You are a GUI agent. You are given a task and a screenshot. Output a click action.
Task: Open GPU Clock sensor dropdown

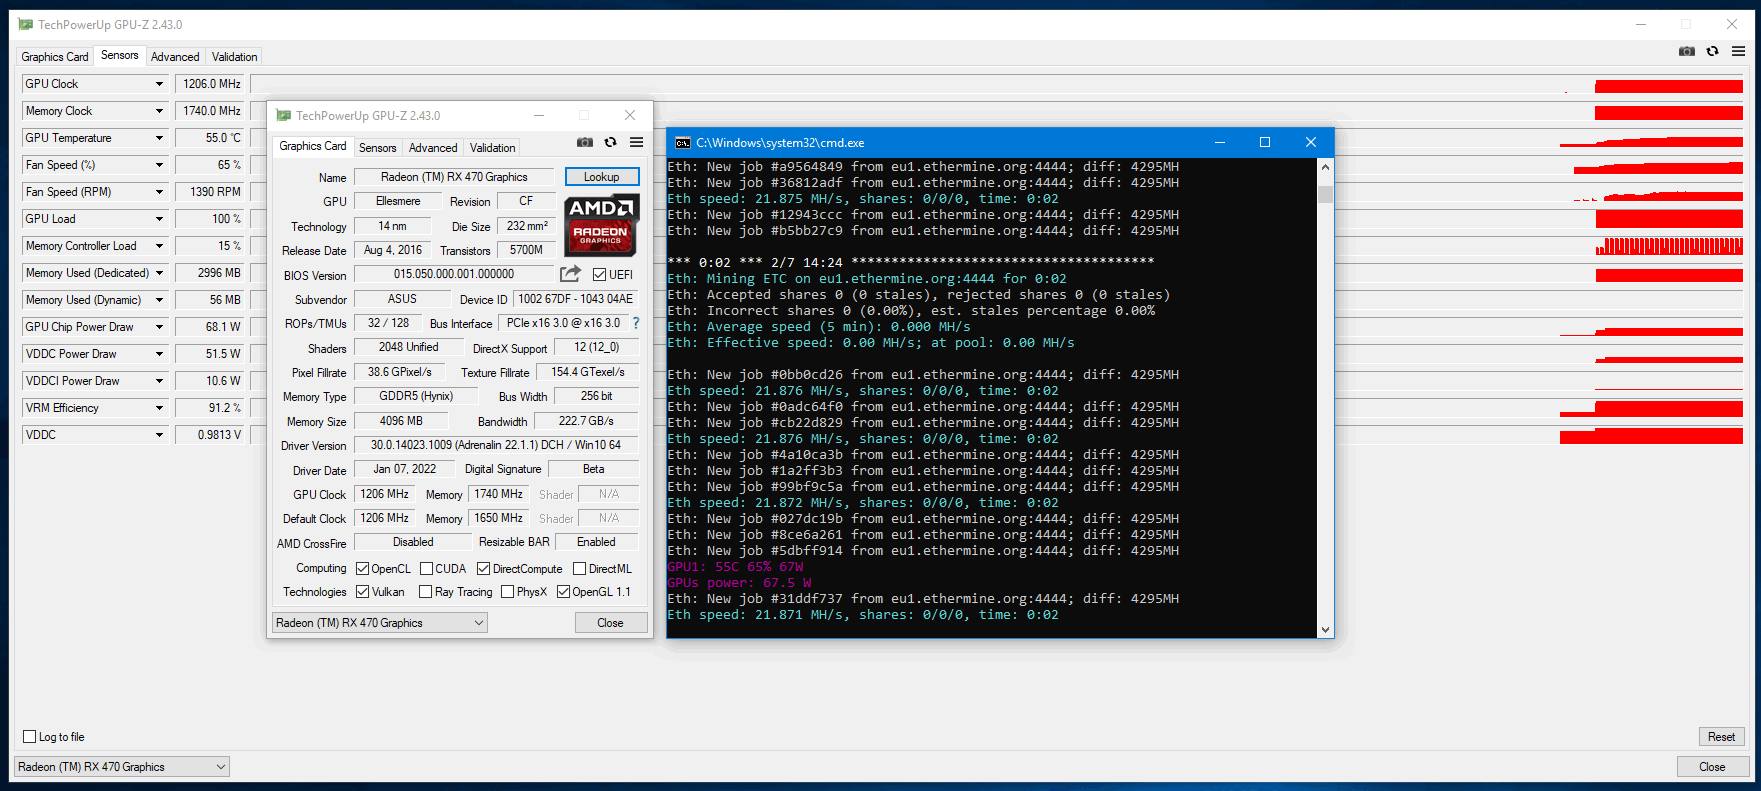pos(159,84)
